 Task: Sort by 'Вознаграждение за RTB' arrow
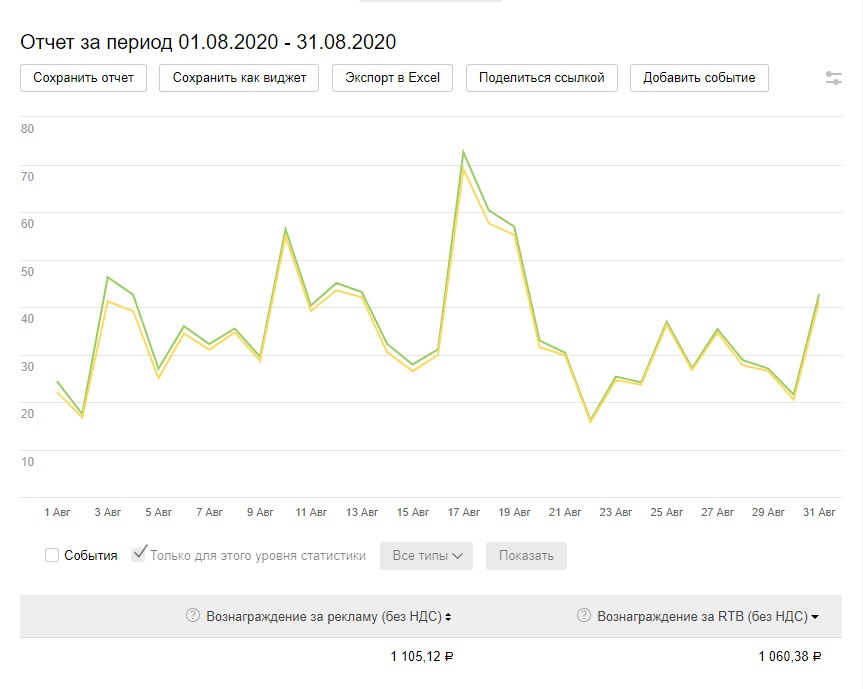click(x=815, y=617)
